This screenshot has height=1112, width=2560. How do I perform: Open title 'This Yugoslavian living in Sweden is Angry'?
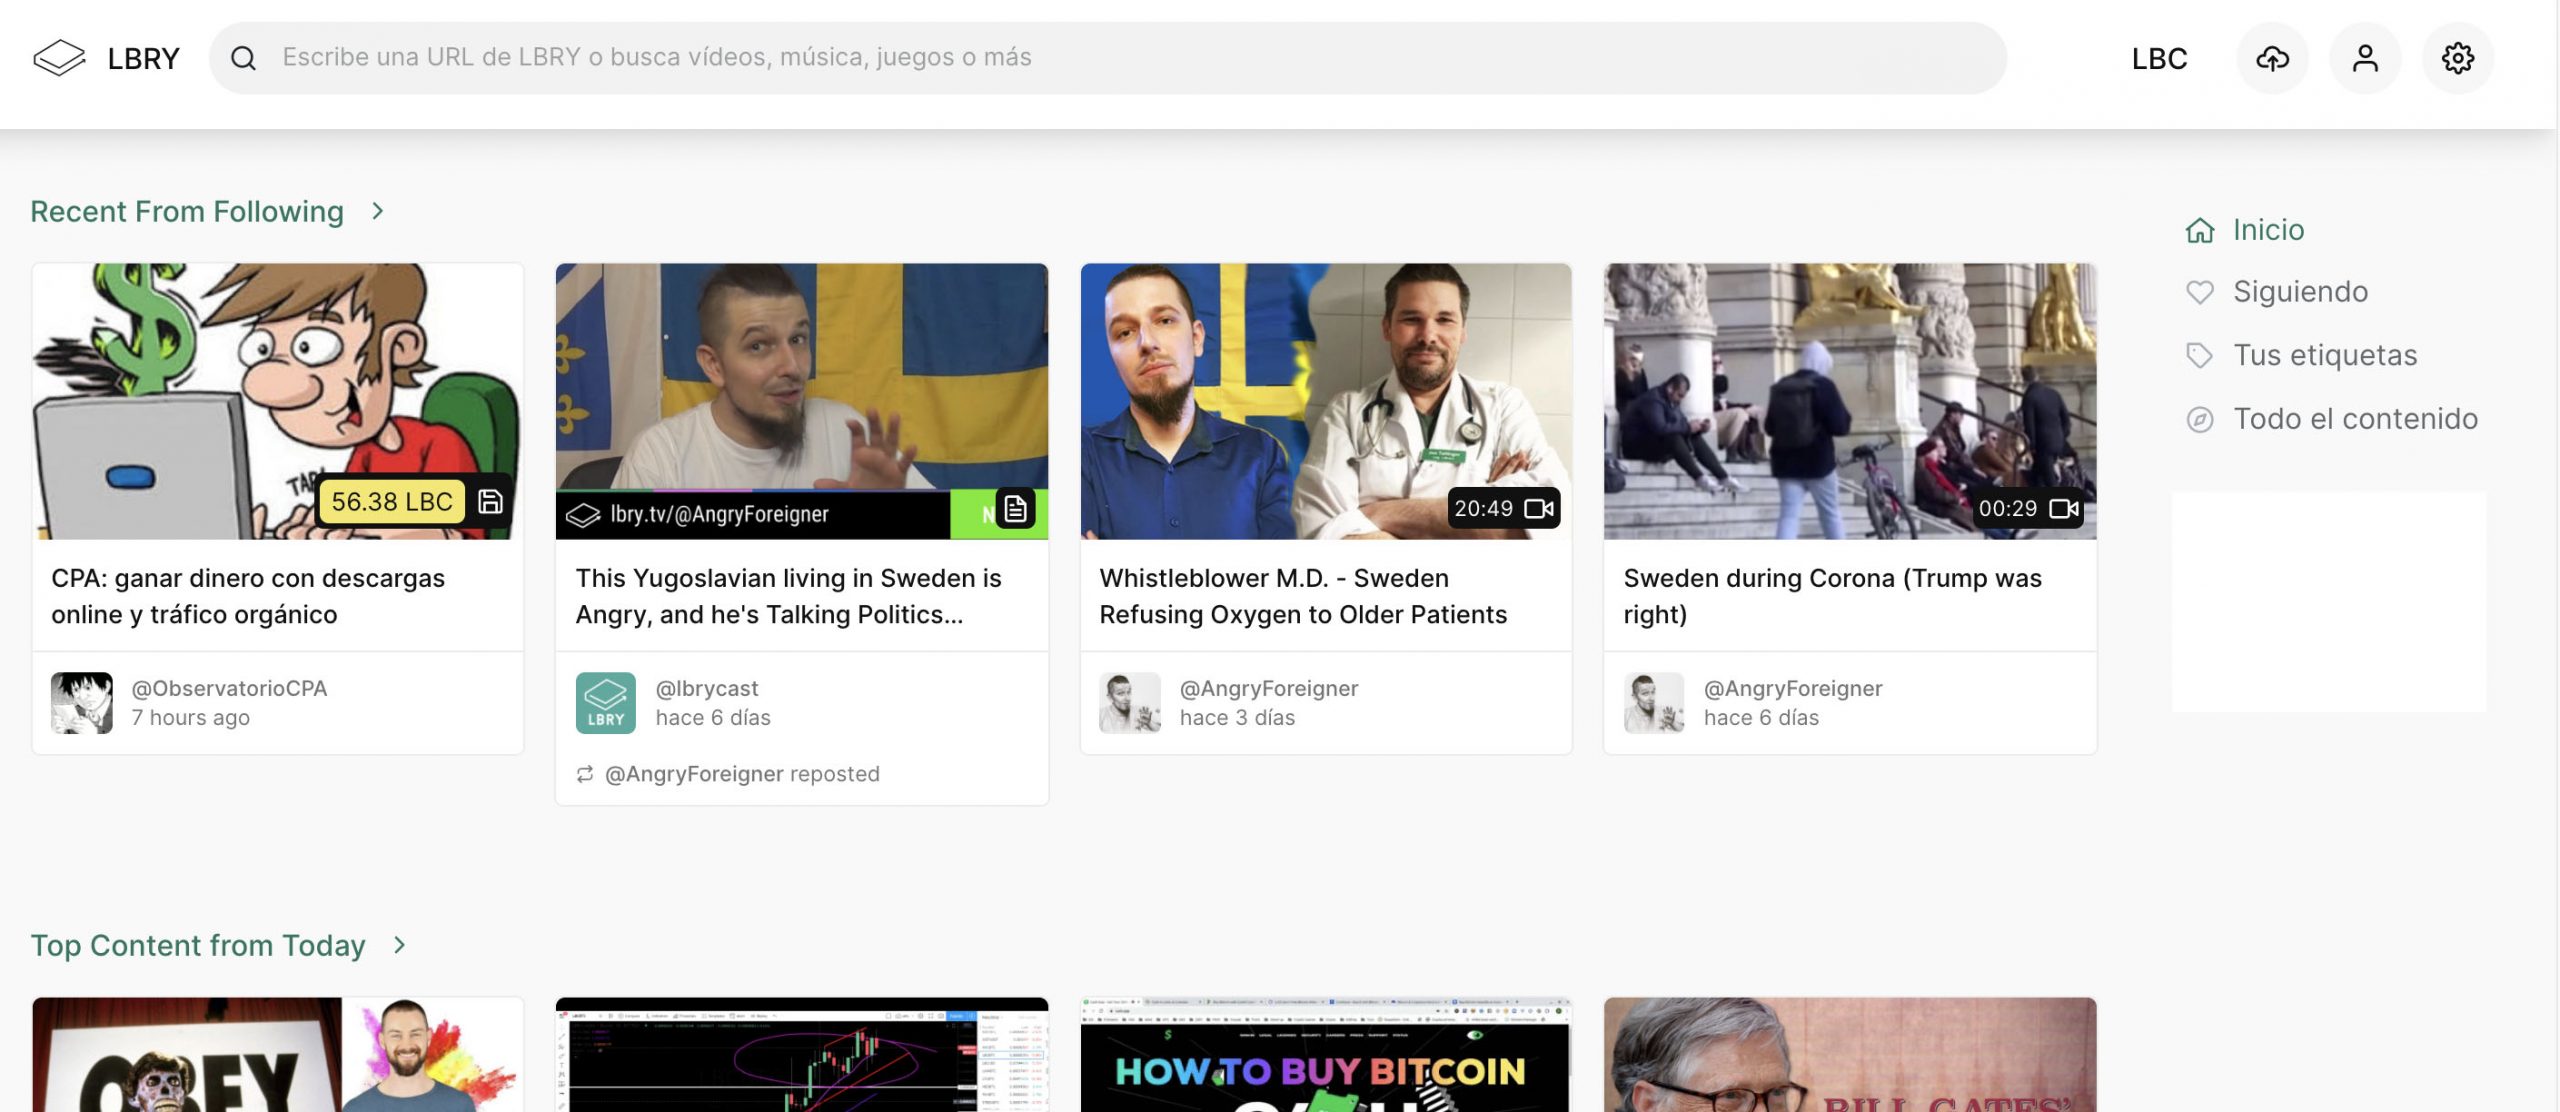(x=788, y=596)
